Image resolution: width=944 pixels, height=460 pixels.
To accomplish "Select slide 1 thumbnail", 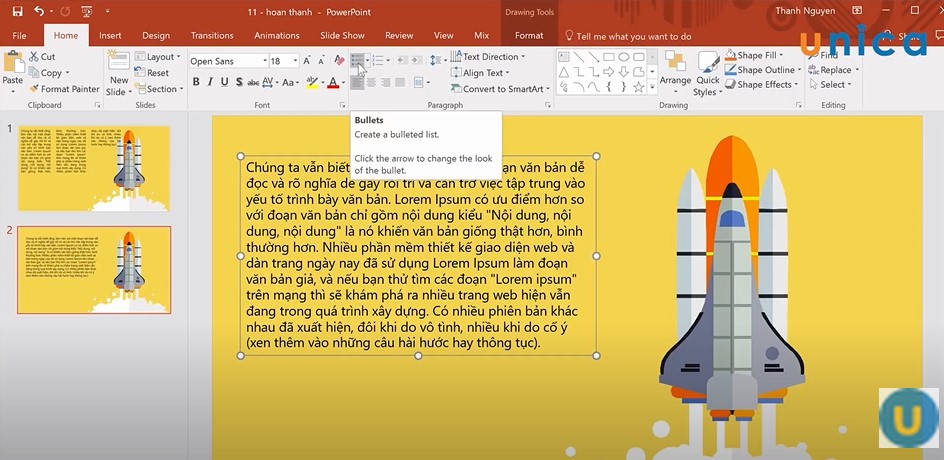I will click(x=94, y=168).
